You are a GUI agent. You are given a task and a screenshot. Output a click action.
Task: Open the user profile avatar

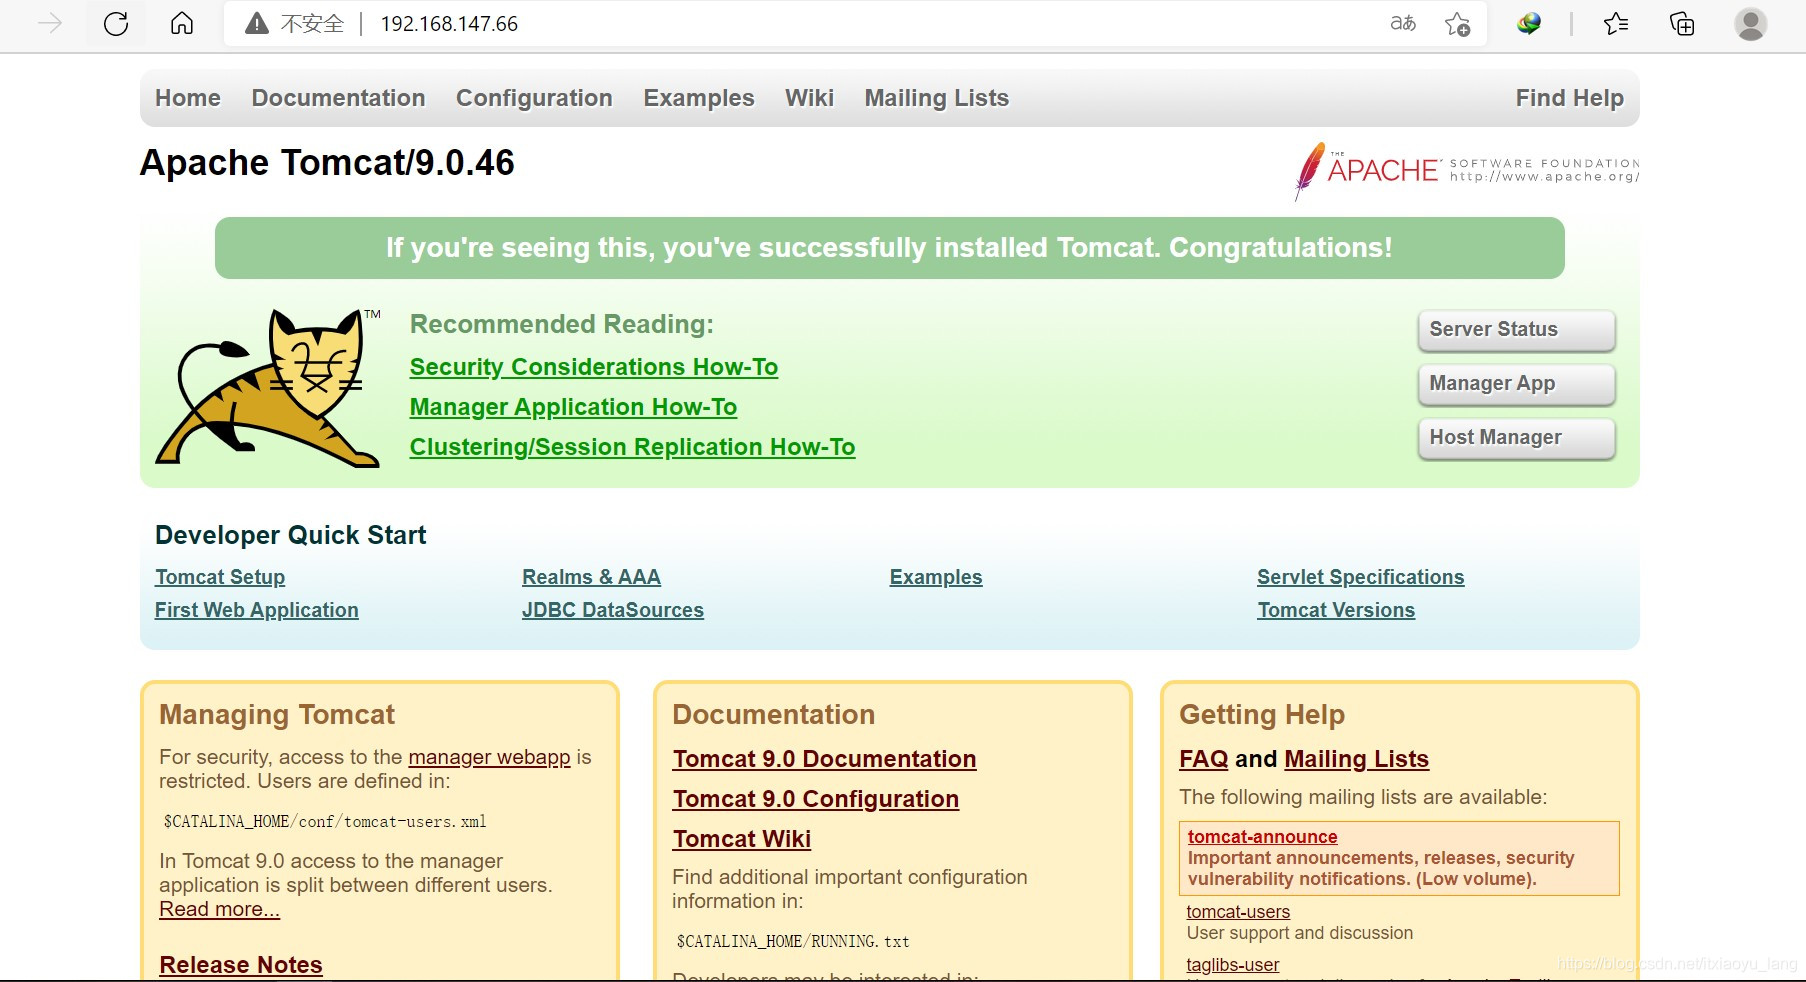click(1751, 24)
